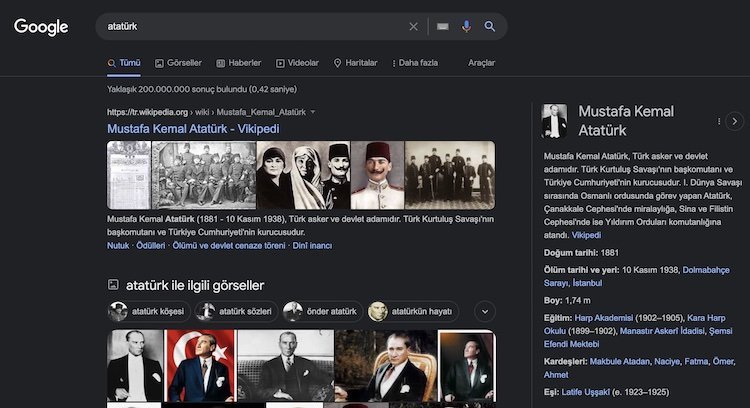750x408 pixels.
Task: Open Vikipedi link in knowledge panel
Action: click(586, 235)
